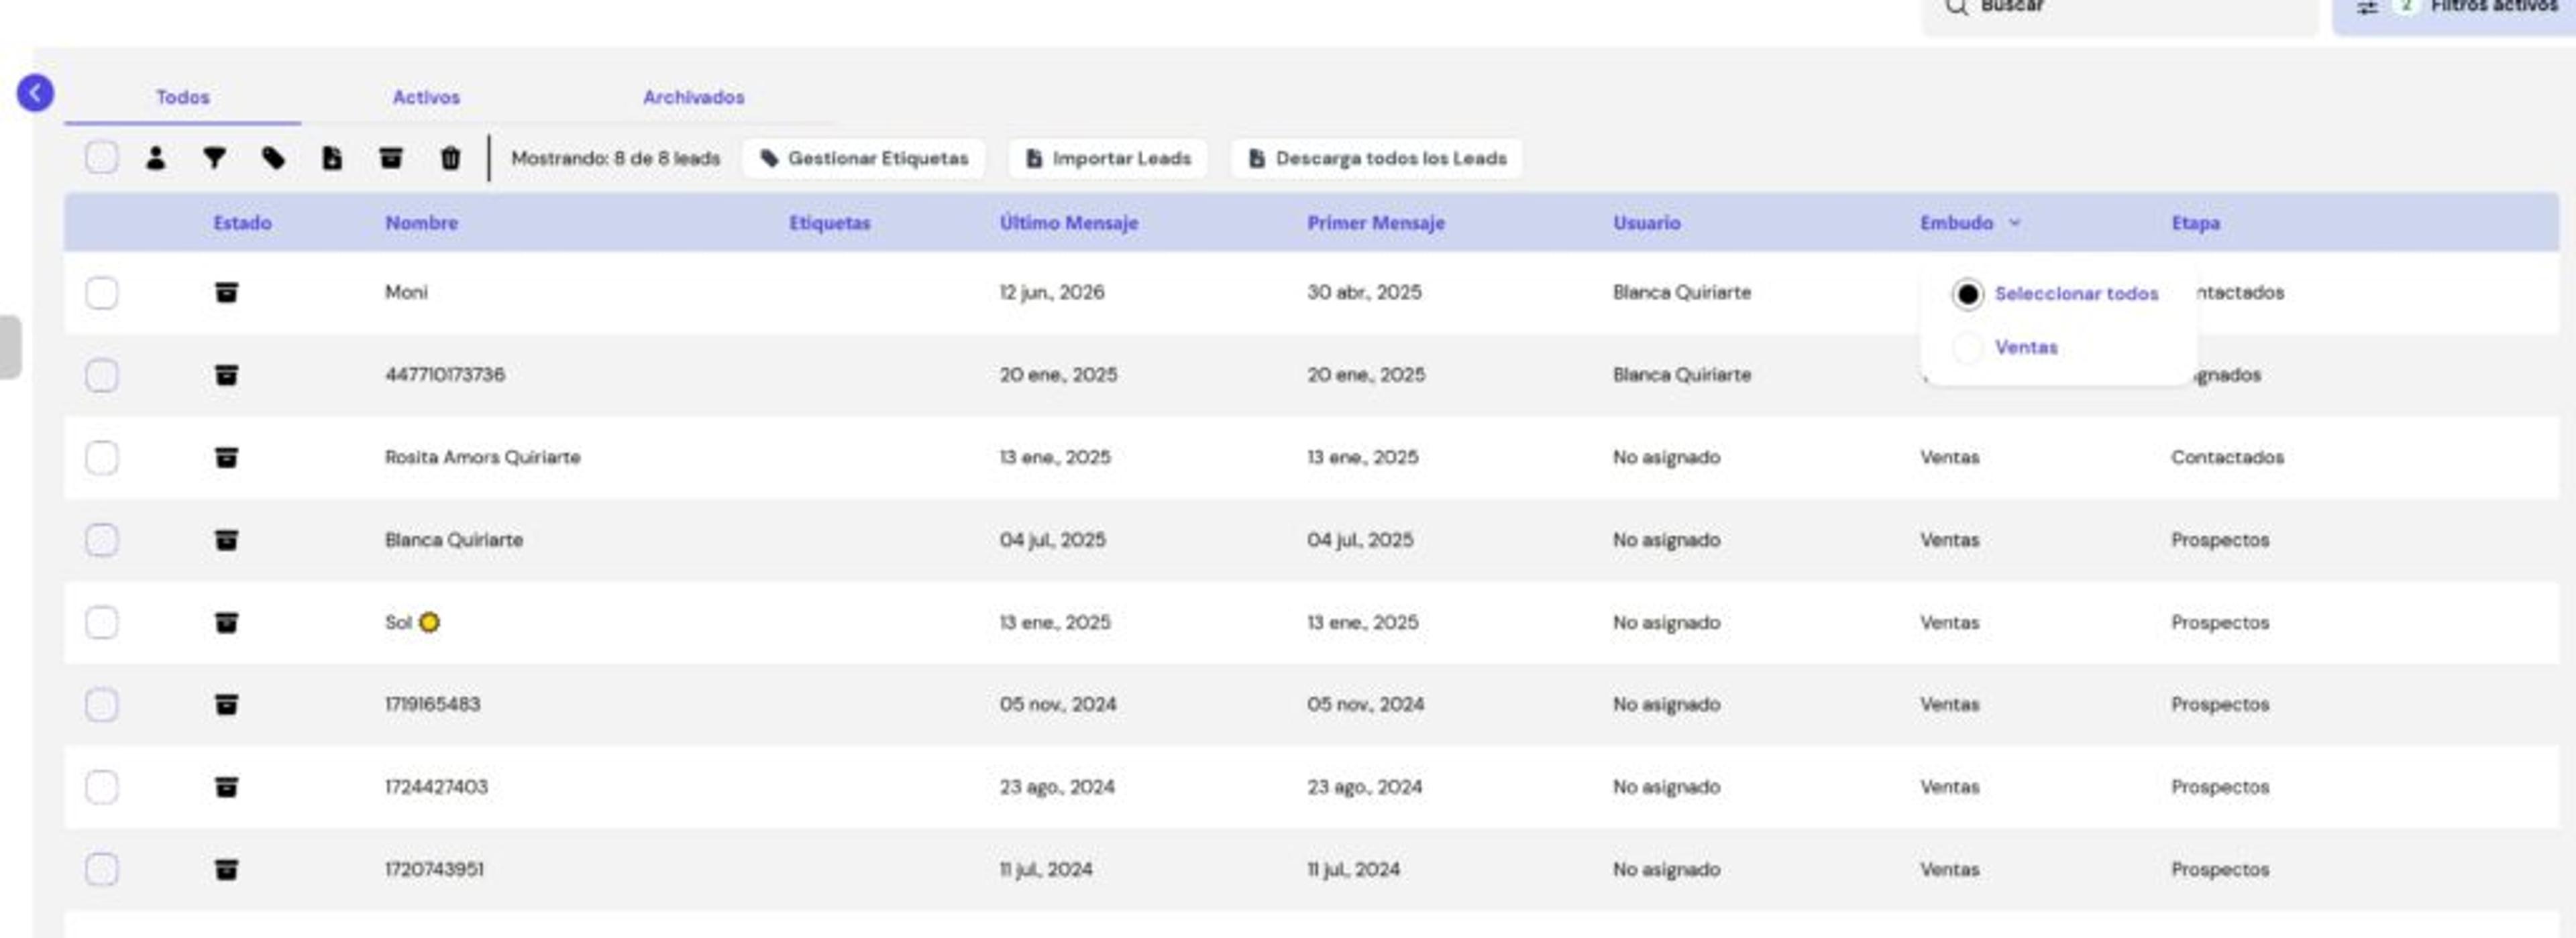Click archive status icon for 1719165483
This screenshot has width=2576, height=938.
click(227, 705)
